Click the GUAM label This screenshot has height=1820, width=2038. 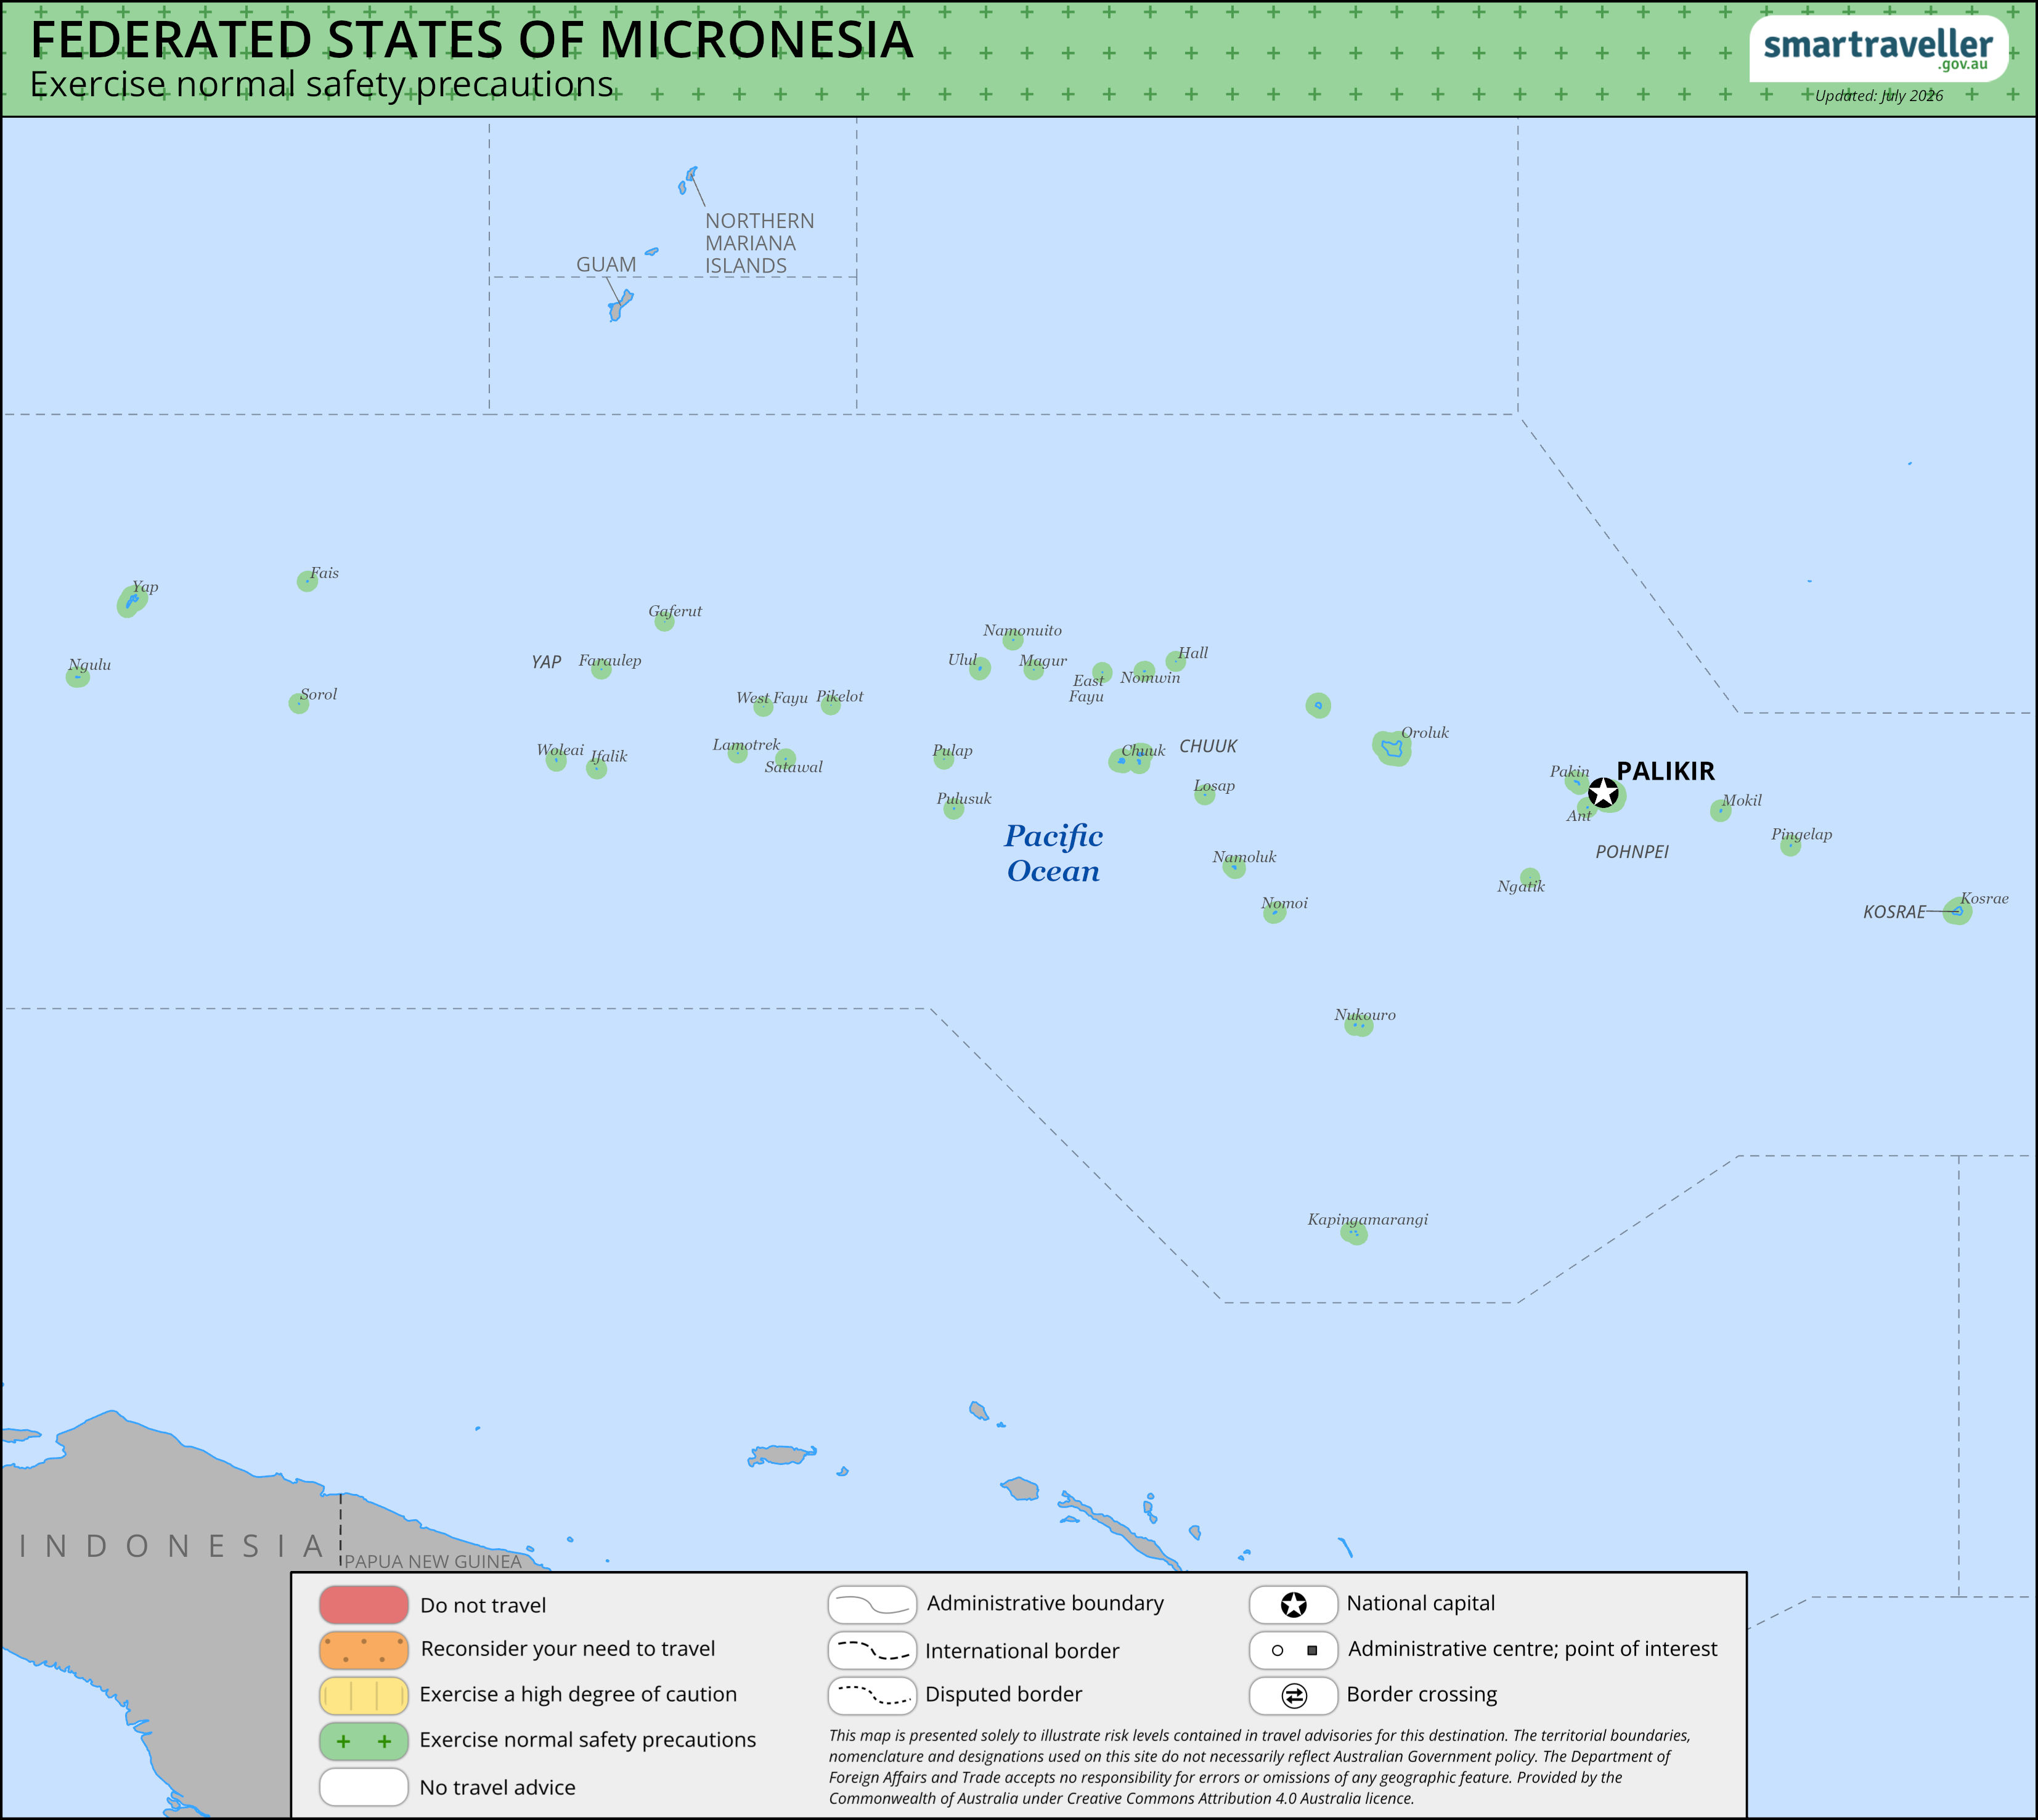tap(606, 265)
